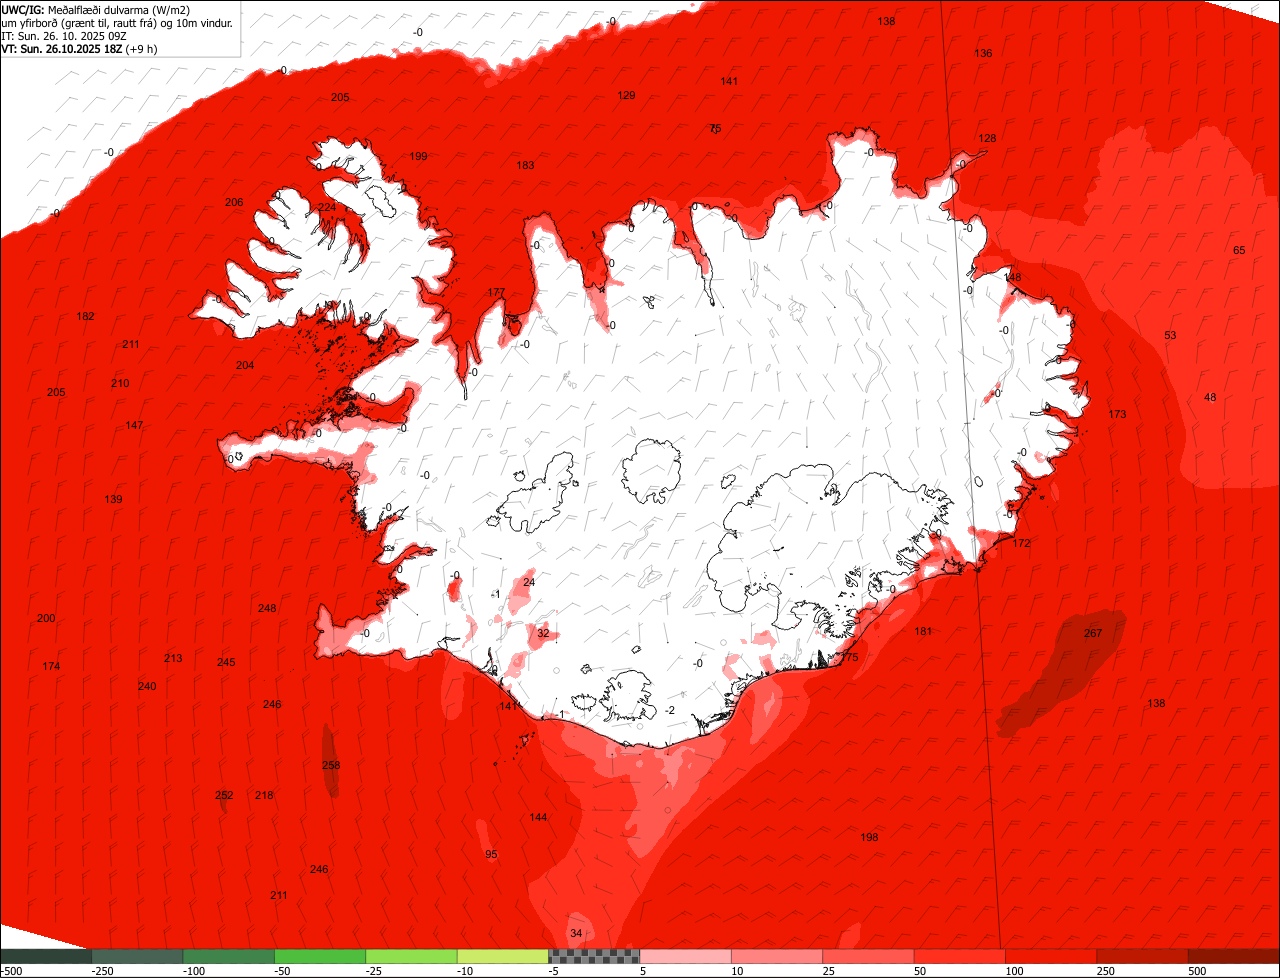The image size is (1280, 978).
Task: Click the subtitle line mentioning '10m vindur'
Action: coord(117,22)
